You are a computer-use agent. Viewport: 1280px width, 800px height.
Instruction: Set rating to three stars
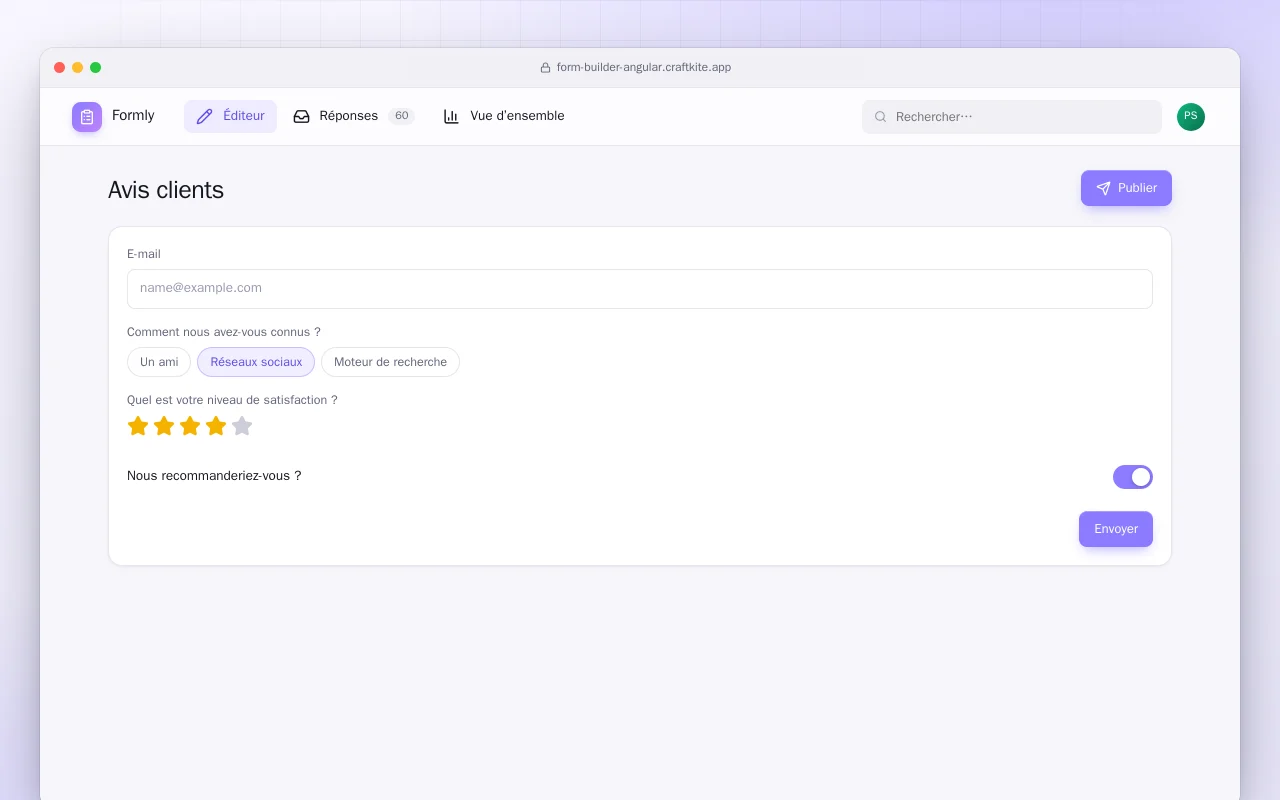pyautogui.click(x=190, y=426)
